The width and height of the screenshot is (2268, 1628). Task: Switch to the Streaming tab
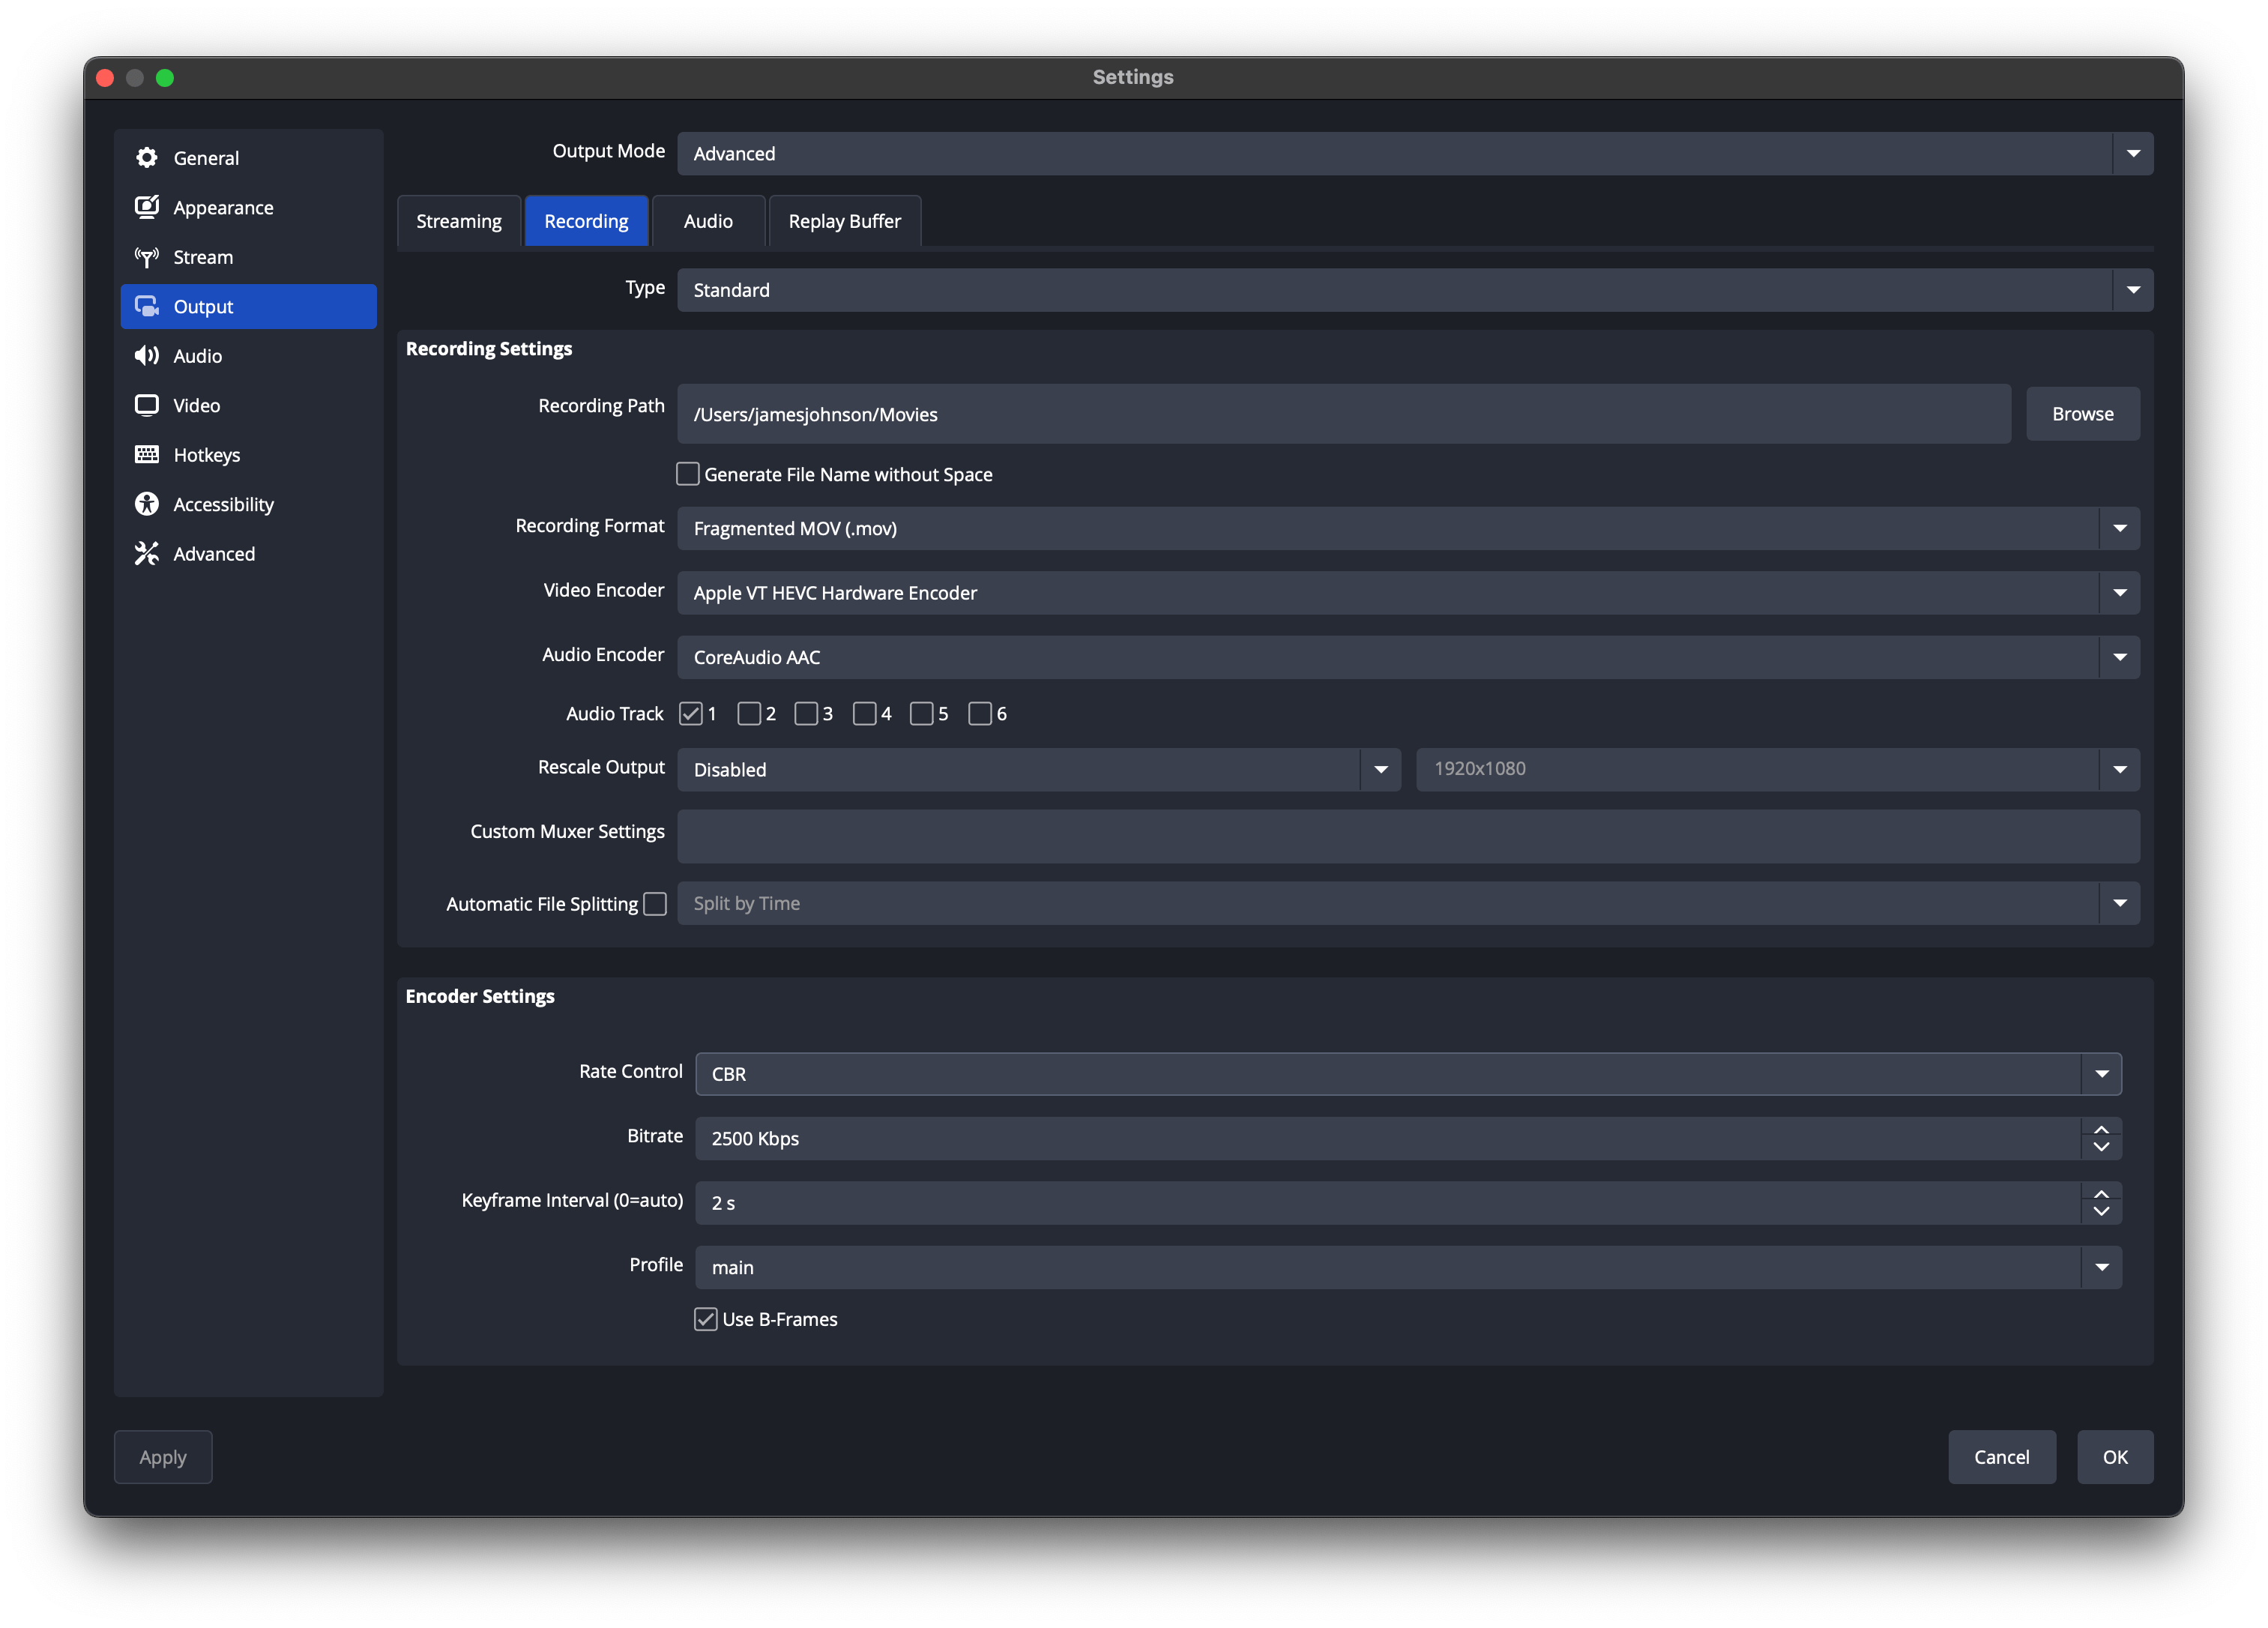[x=459, y=221]
